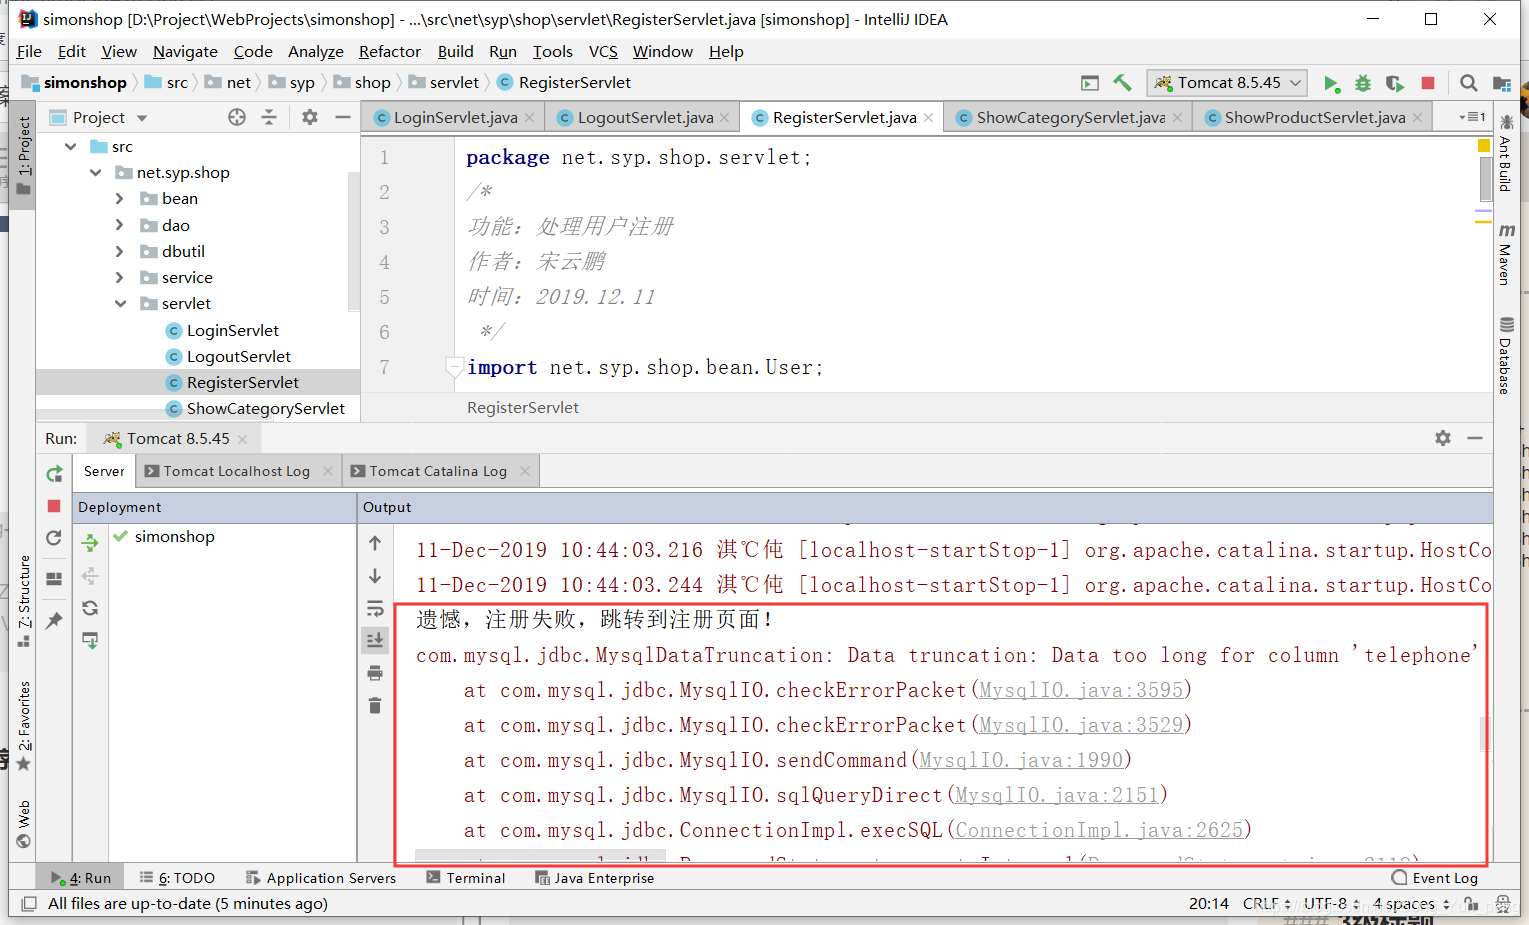The width and height of the screenshot is (1529, 925).
Task: Collapse the src folder
Action: tap(70, 147)
